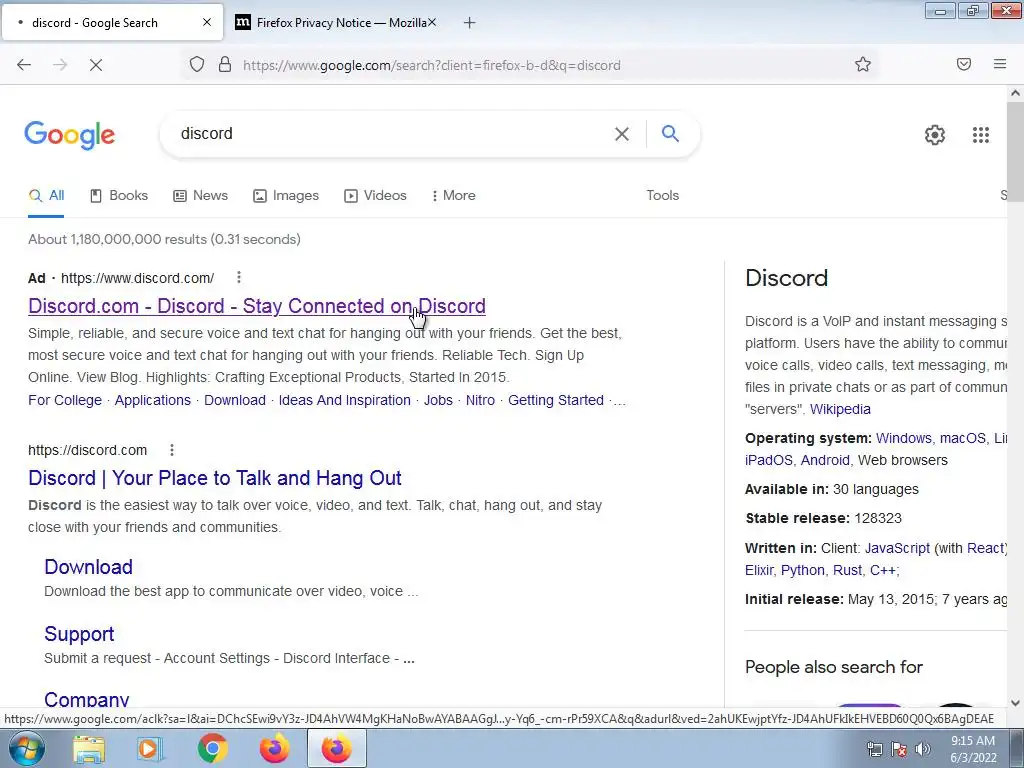Launch Windows Media Player from taskbar
Screen dimensions: 1024x768
point(149,750)
